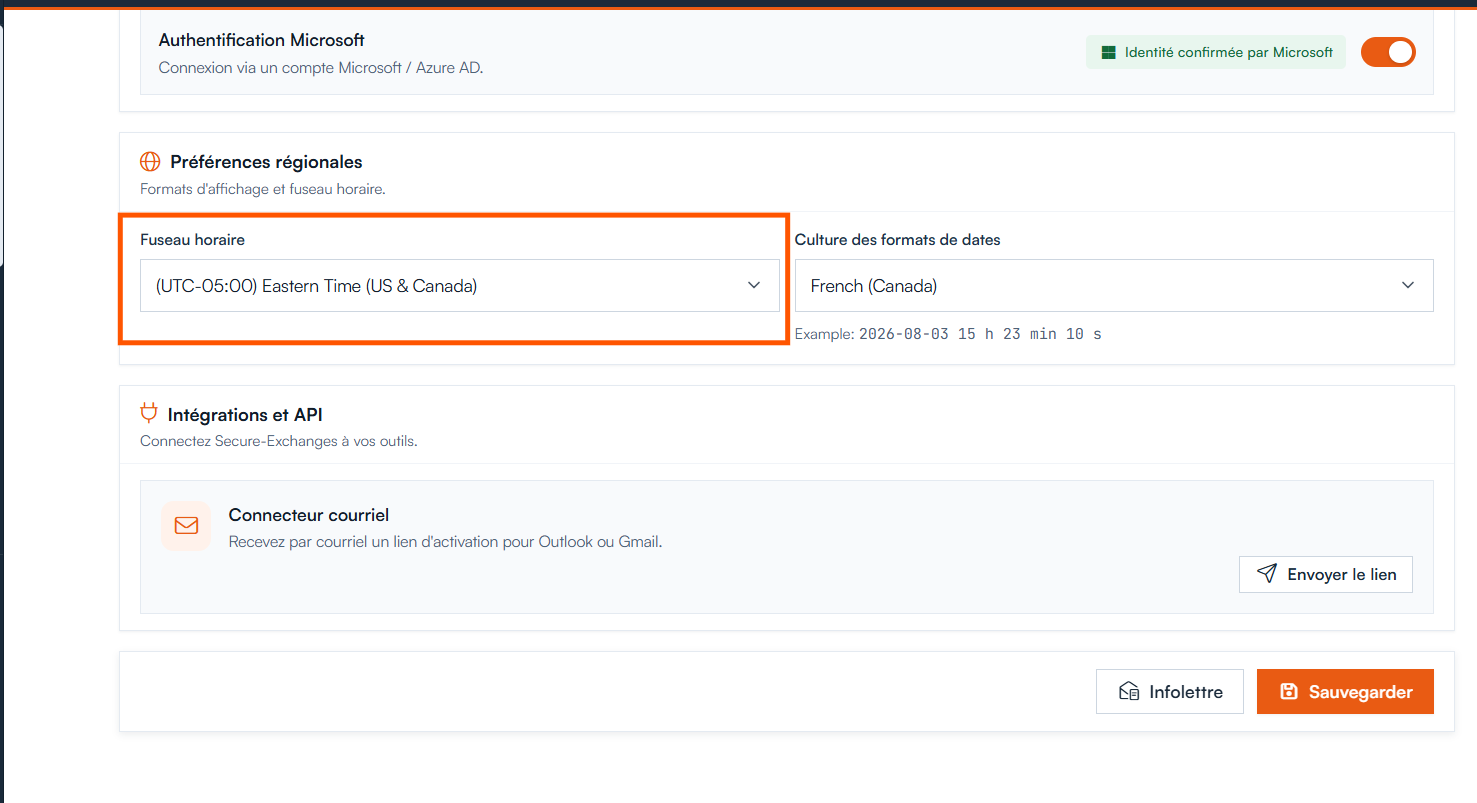Image resolution: width=1477 pixels, height=803 pixels.
Task: Open the Culture des formats de dates dropdown
Action: pyautogui.click(x=1114, y=286)
